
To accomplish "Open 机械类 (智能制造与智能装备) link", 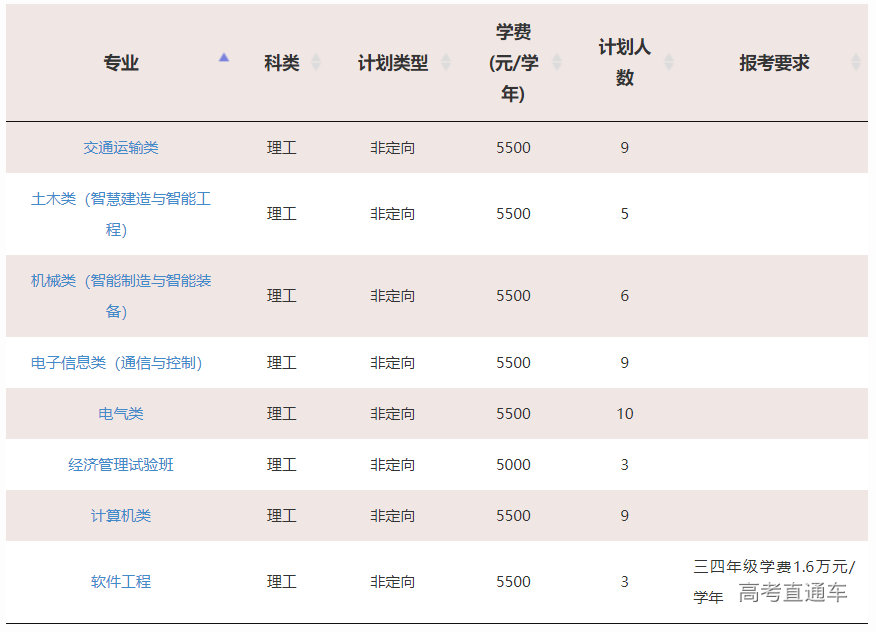I will pos(121,295).
